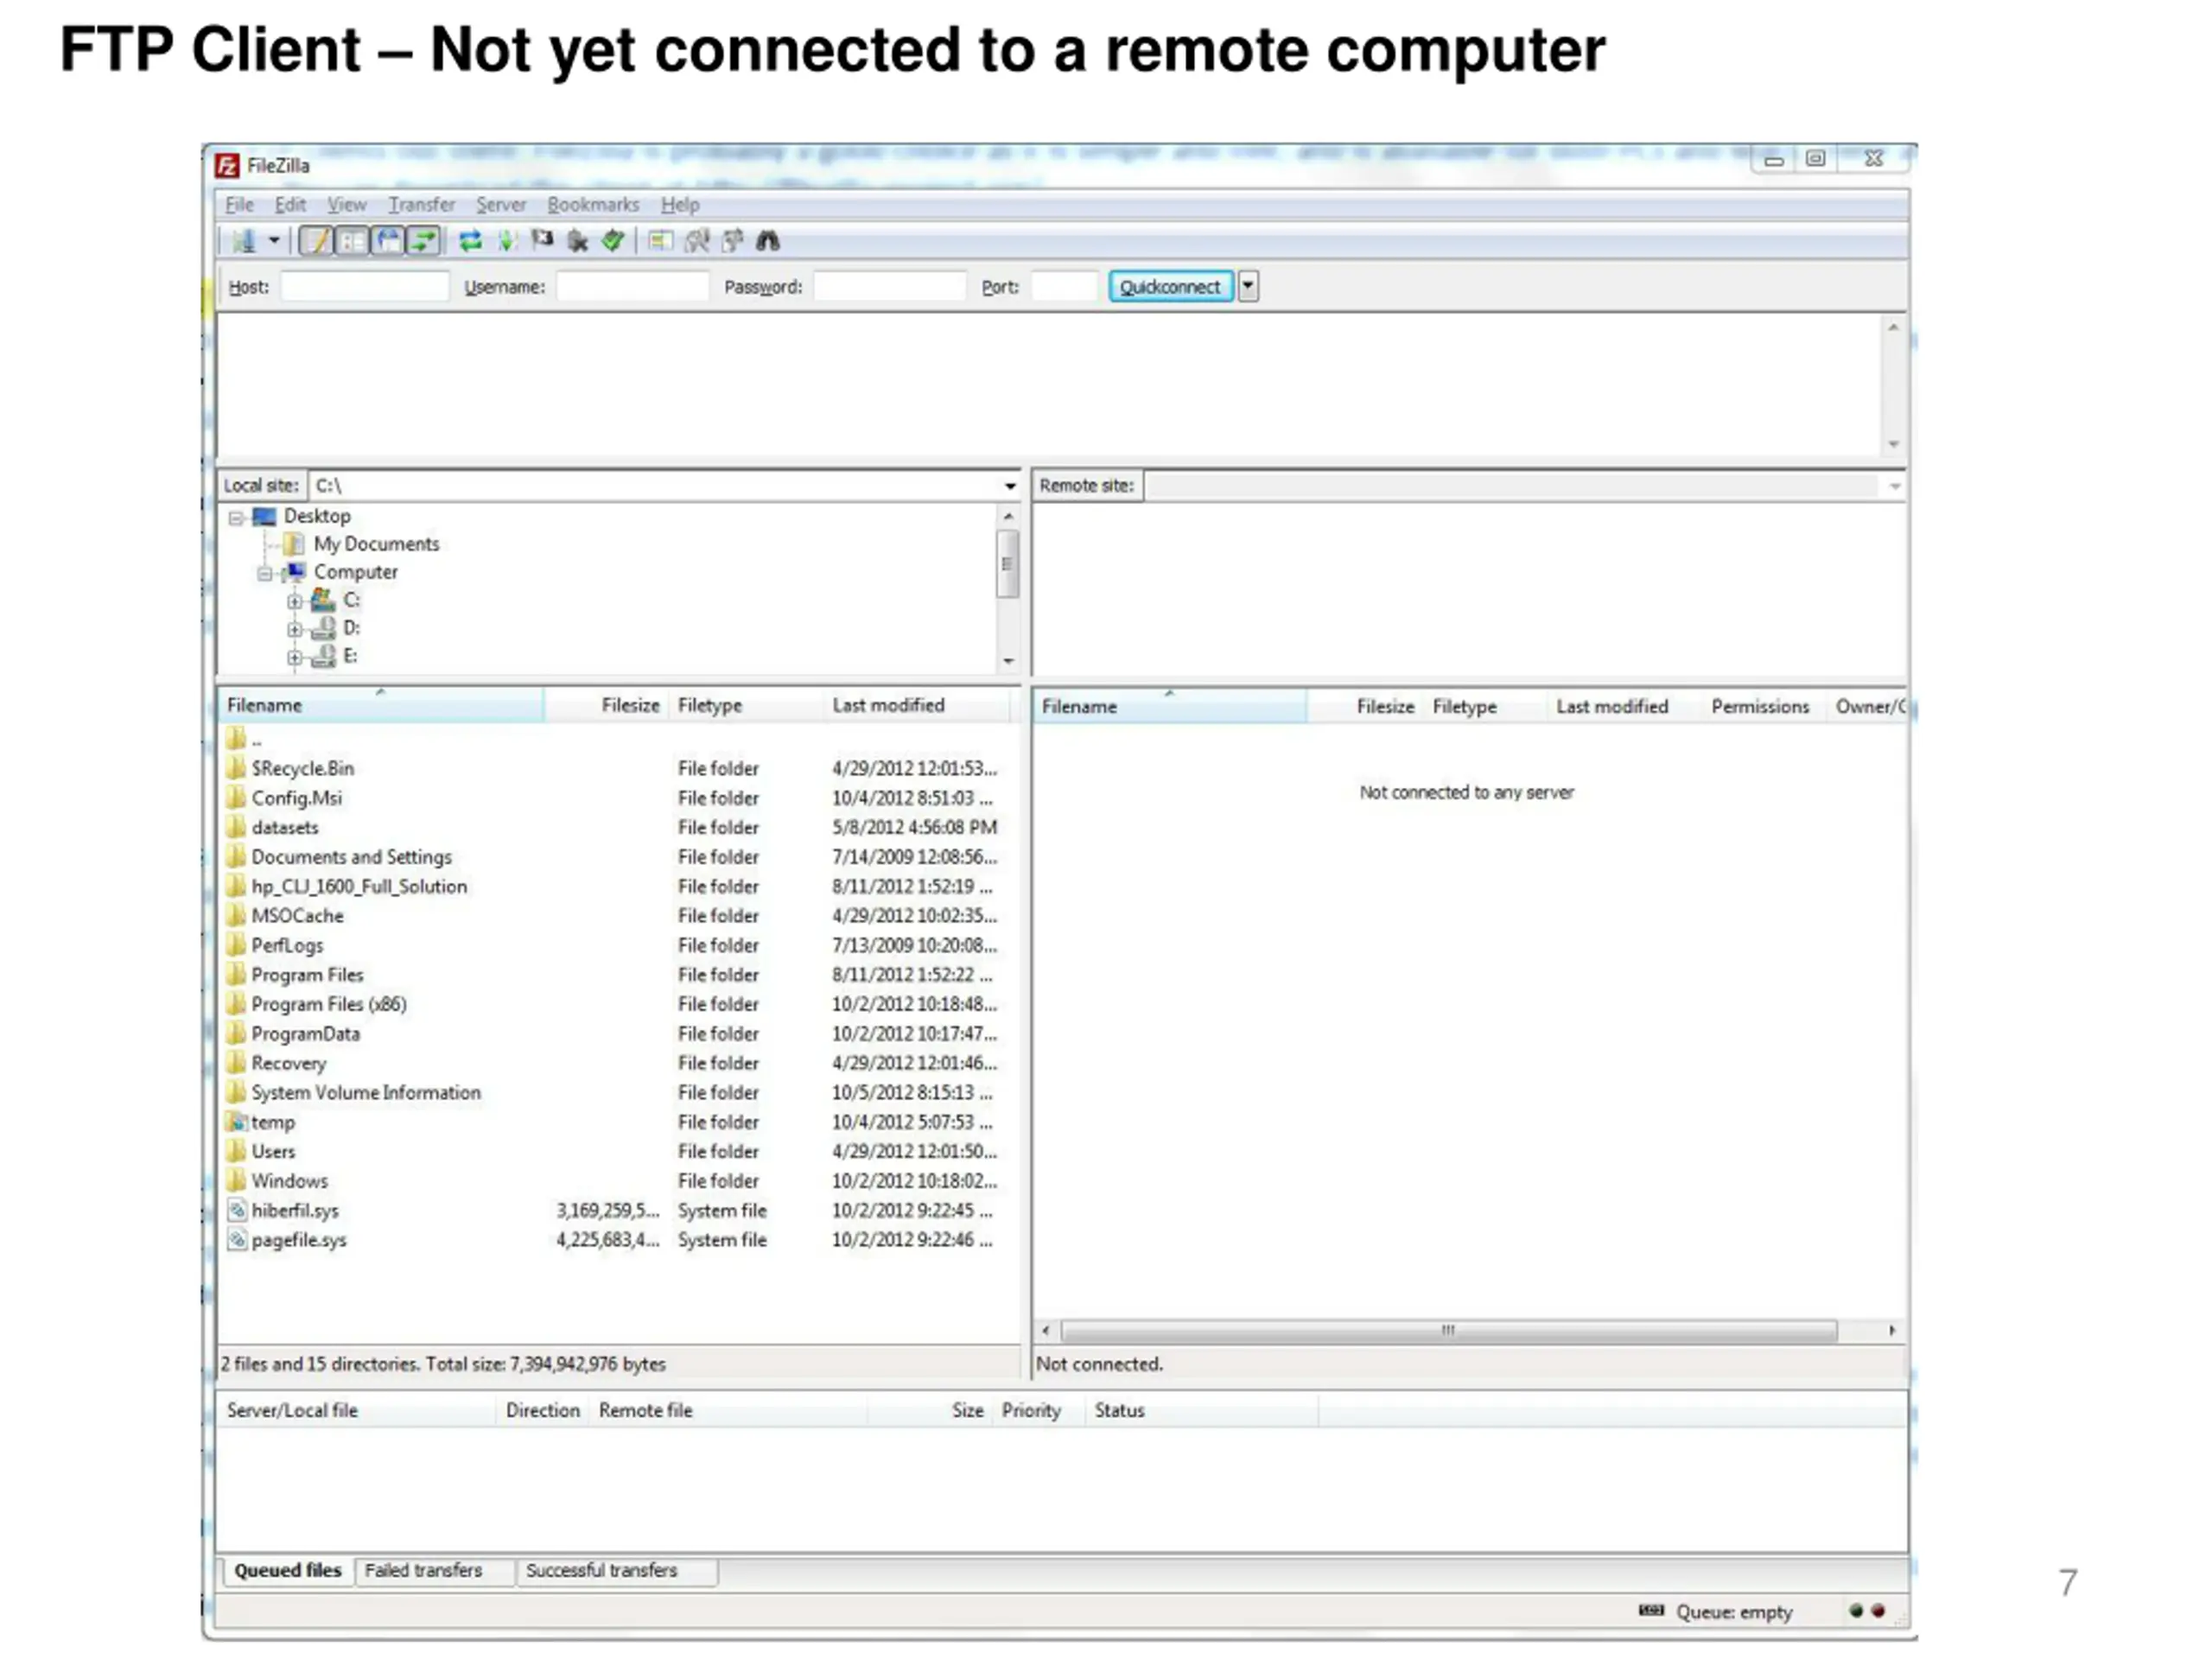Open the Site Manager icon
This screenshot has height=1659, width=2212.
pyautogui.click(x=244, y=241)
